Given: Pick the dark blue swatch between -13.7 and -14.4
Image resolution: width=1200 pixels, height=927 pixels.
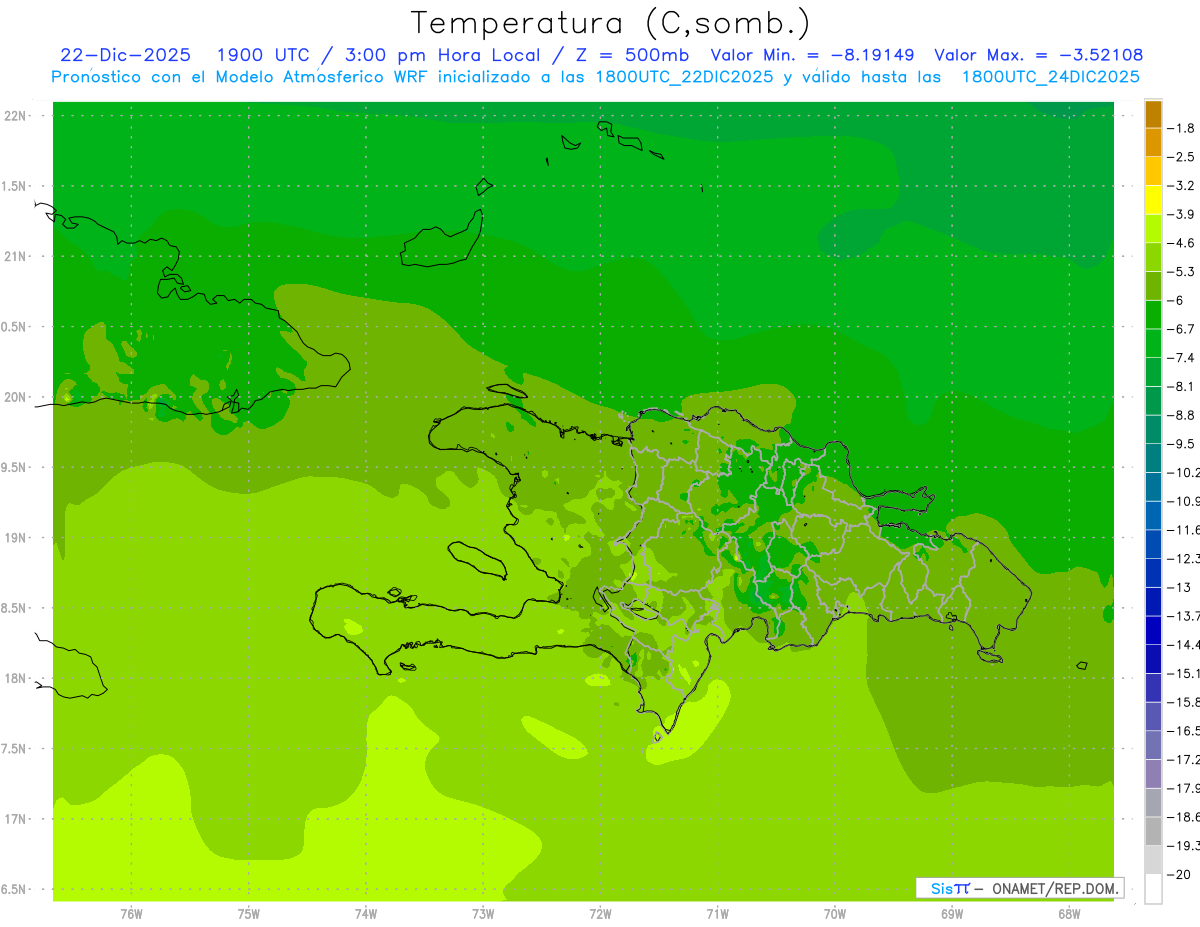Looking at the screenshot, I should tap(1153, 630).
